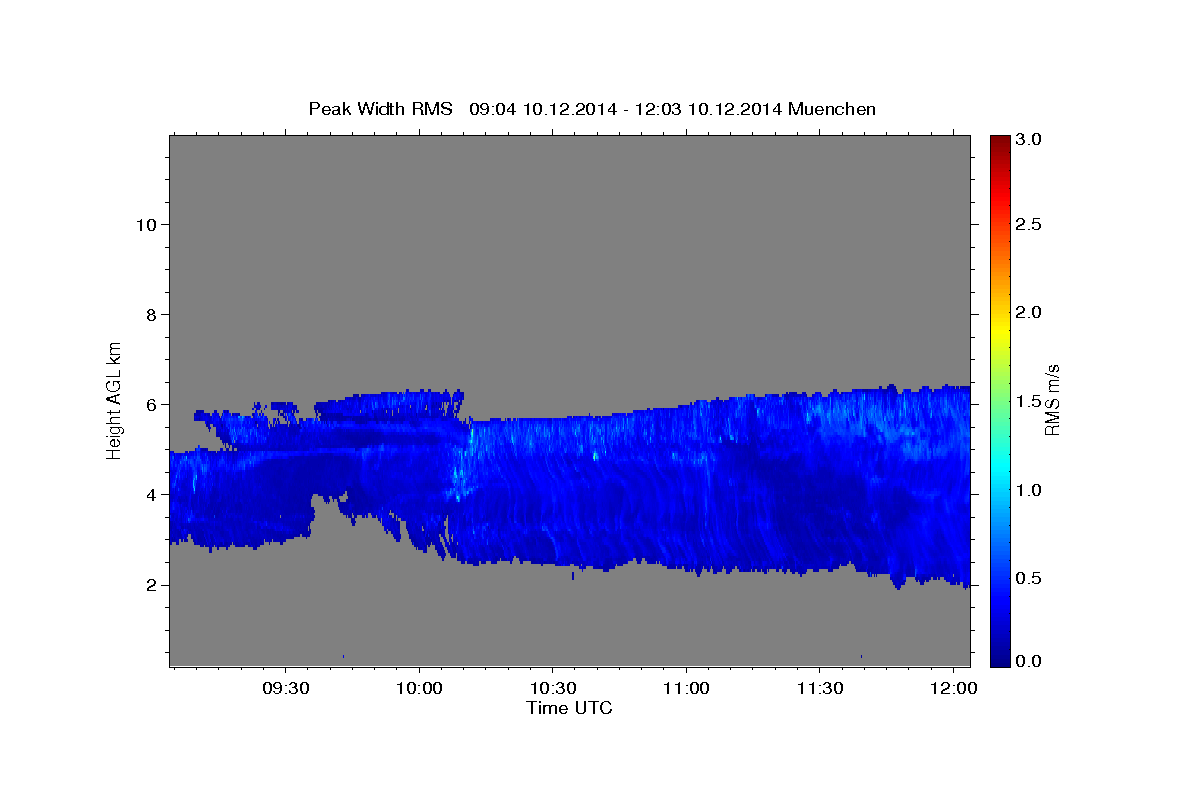Click the 'RMS m/s' colorbar title
The image size is (1200, 800).
tap(1052, 400)
